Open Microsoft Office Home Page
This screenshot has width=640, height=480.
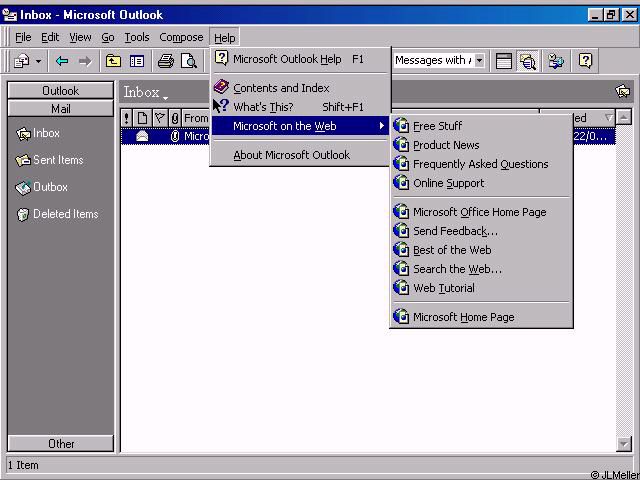(482, 212)
